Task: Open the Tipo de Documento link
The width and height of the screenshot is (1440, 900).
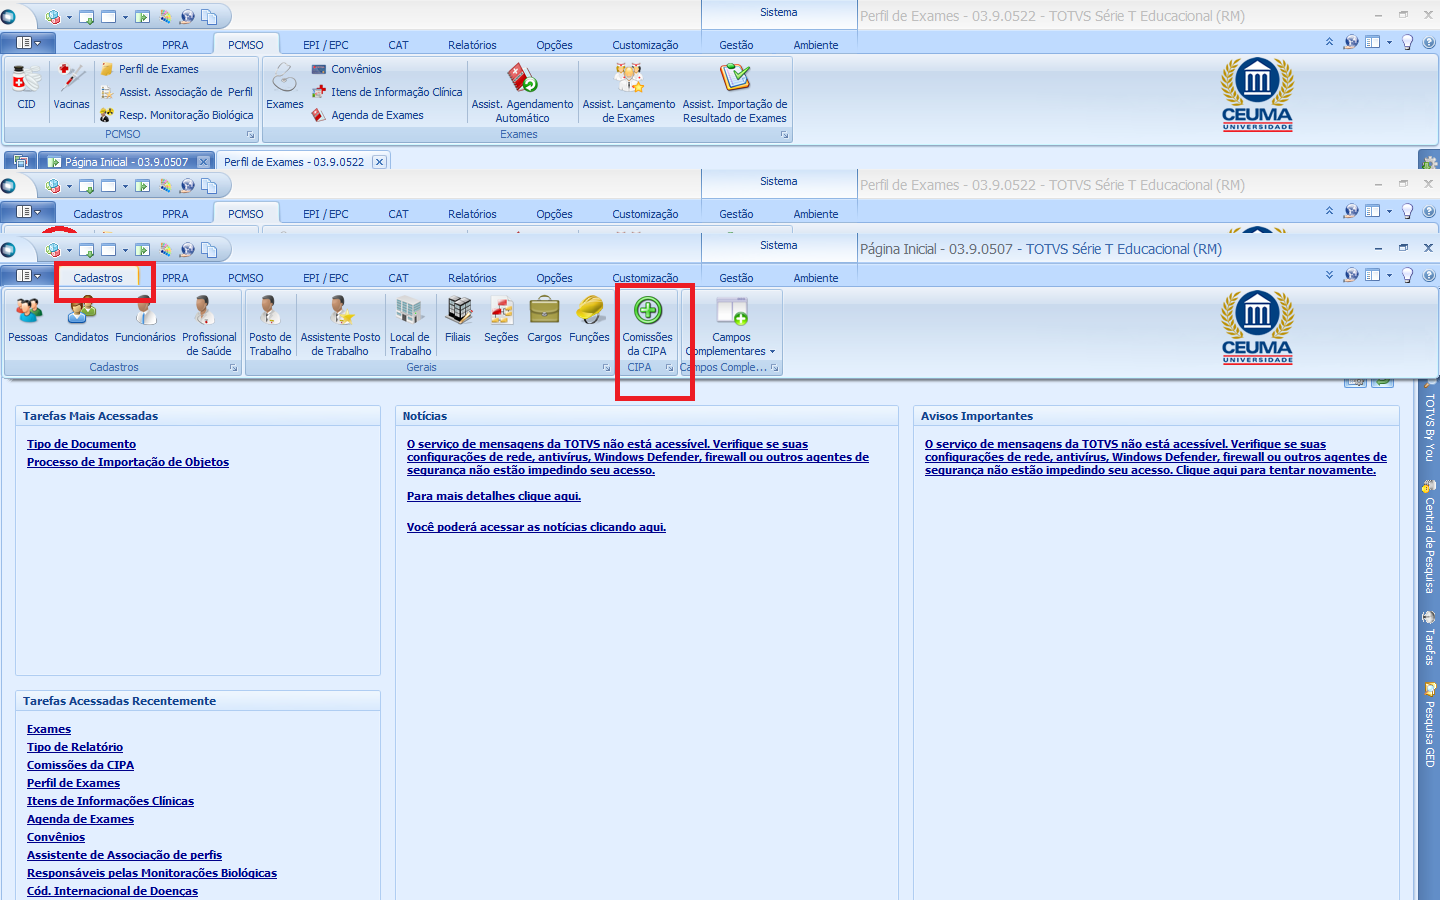Action: click(81, 444)
